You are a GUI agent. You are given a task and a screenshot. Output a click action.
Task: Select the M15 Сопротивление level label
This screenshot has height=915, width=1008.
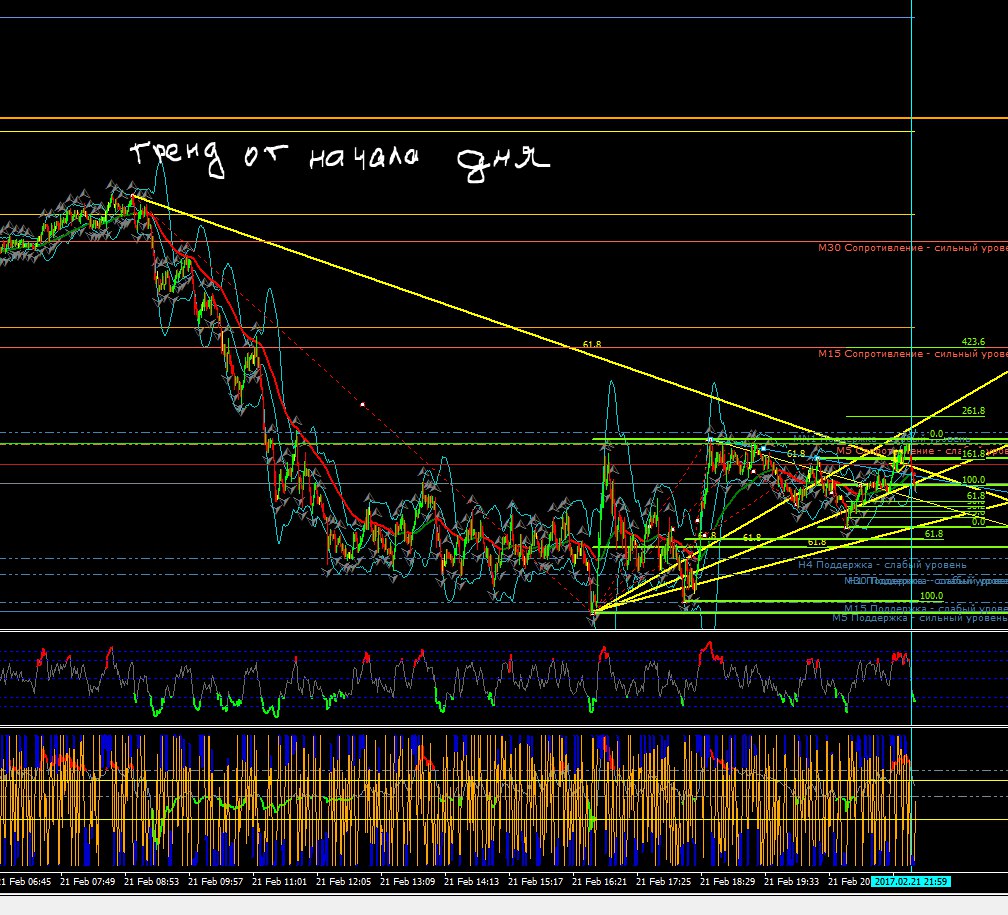(912, 354)
